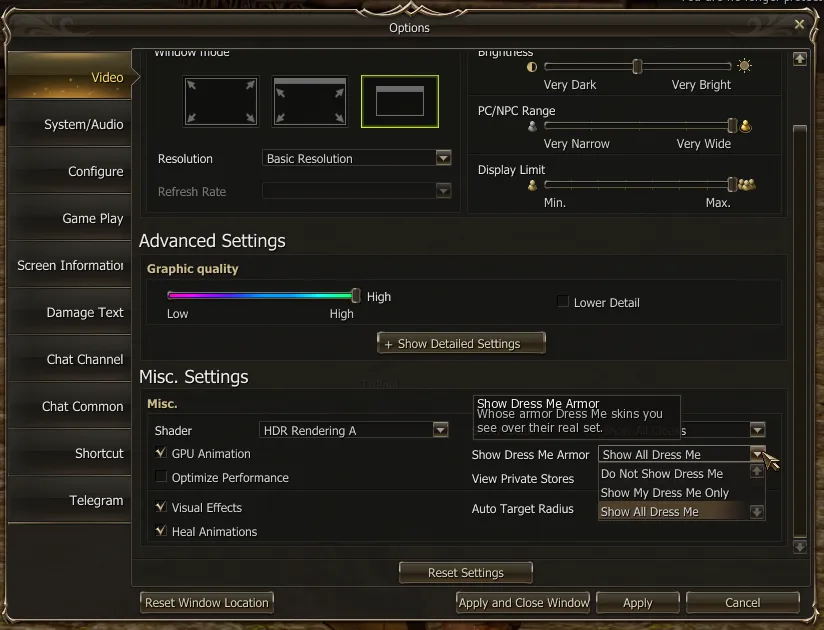This screenshot has width=824, height=630.
Task: Open the Chat Channel tab
Action: click(69, 359)
